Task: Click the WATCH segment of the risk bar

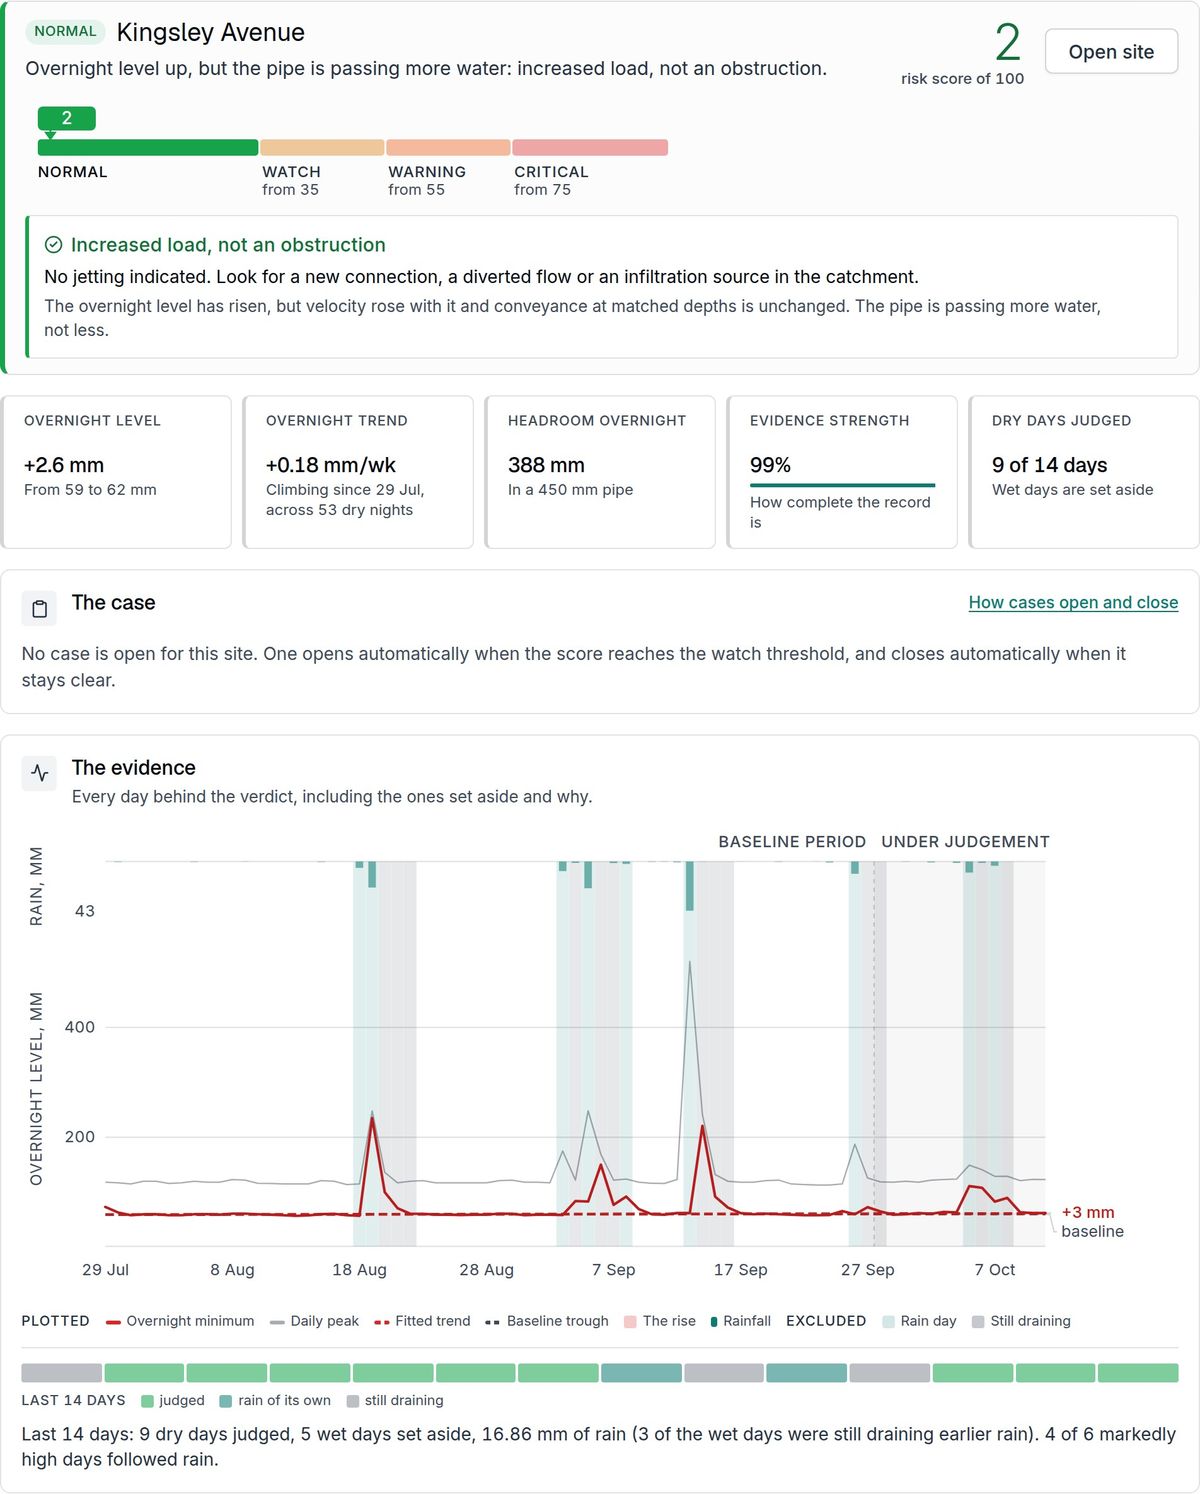Action: (x=322, y=148)
